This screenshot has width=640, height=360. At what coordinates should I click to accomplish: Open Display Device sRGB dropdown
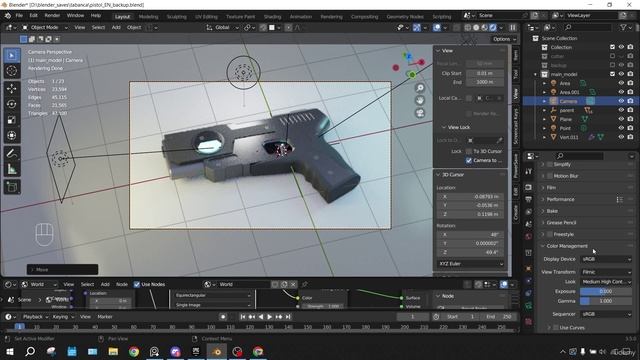tap(606, 259)
